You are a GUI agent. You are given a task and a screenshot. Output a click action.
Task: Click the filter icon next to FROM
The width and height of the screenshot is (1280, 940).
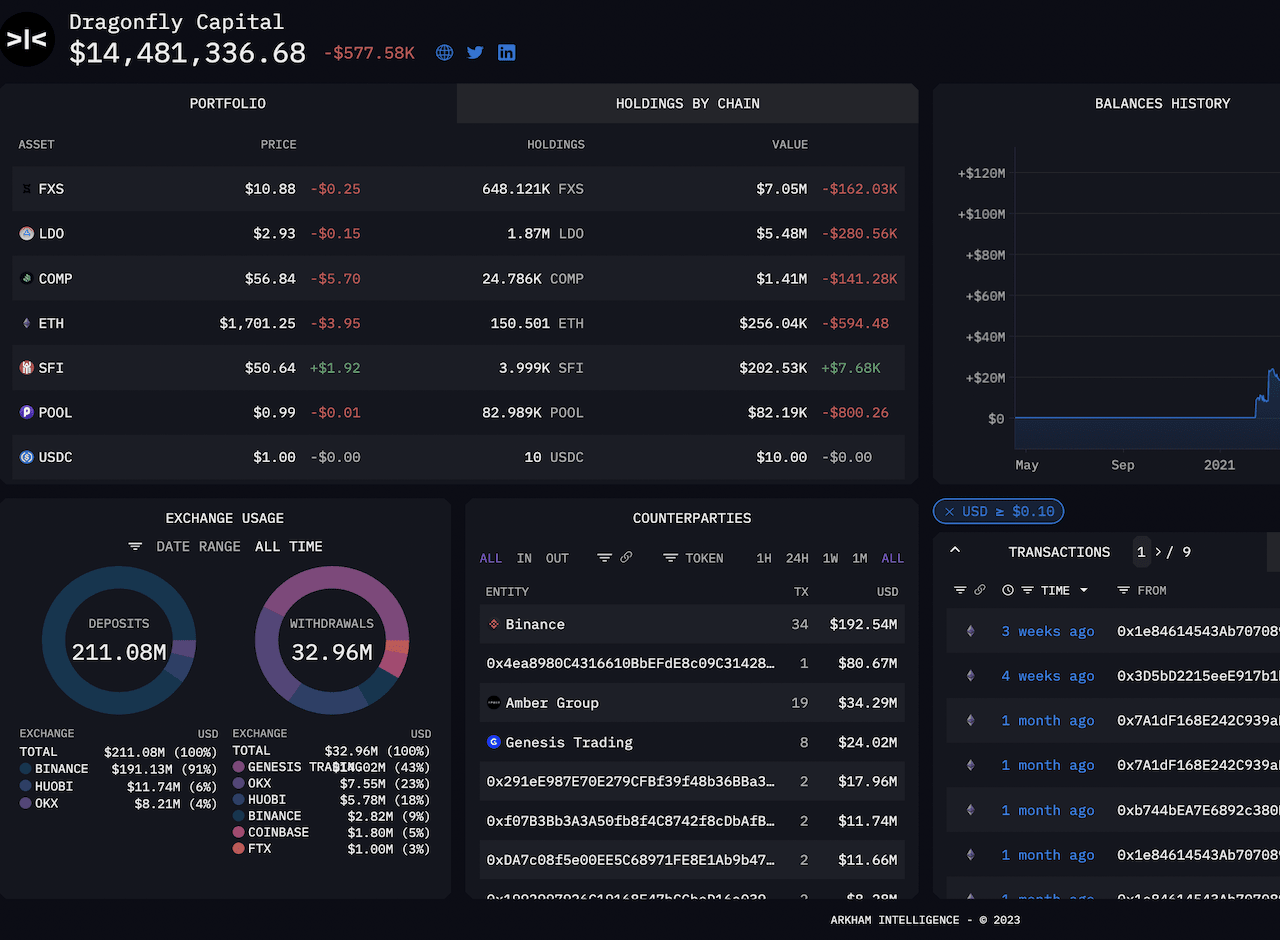(x=1124, y=590)
